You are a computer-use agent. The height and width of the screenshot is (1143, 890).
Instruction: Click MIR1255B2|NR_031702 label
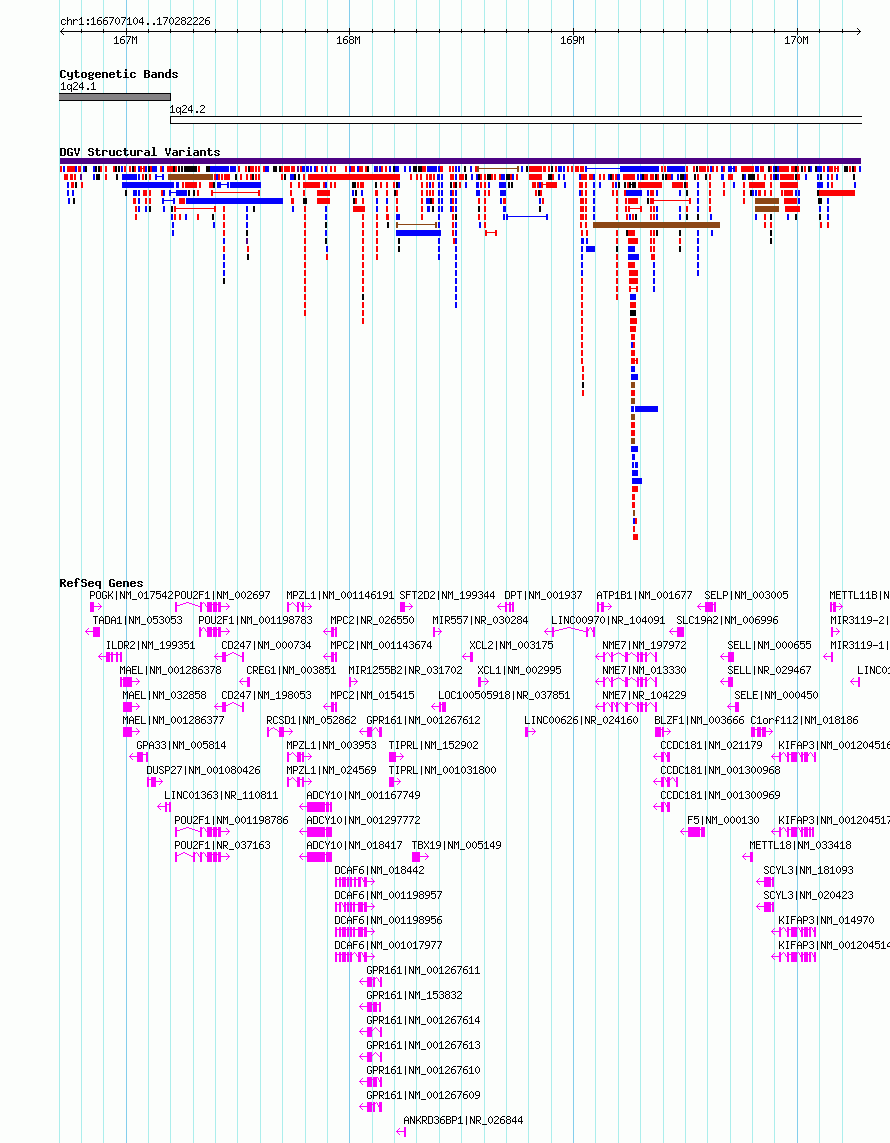[x=405, y=670]
